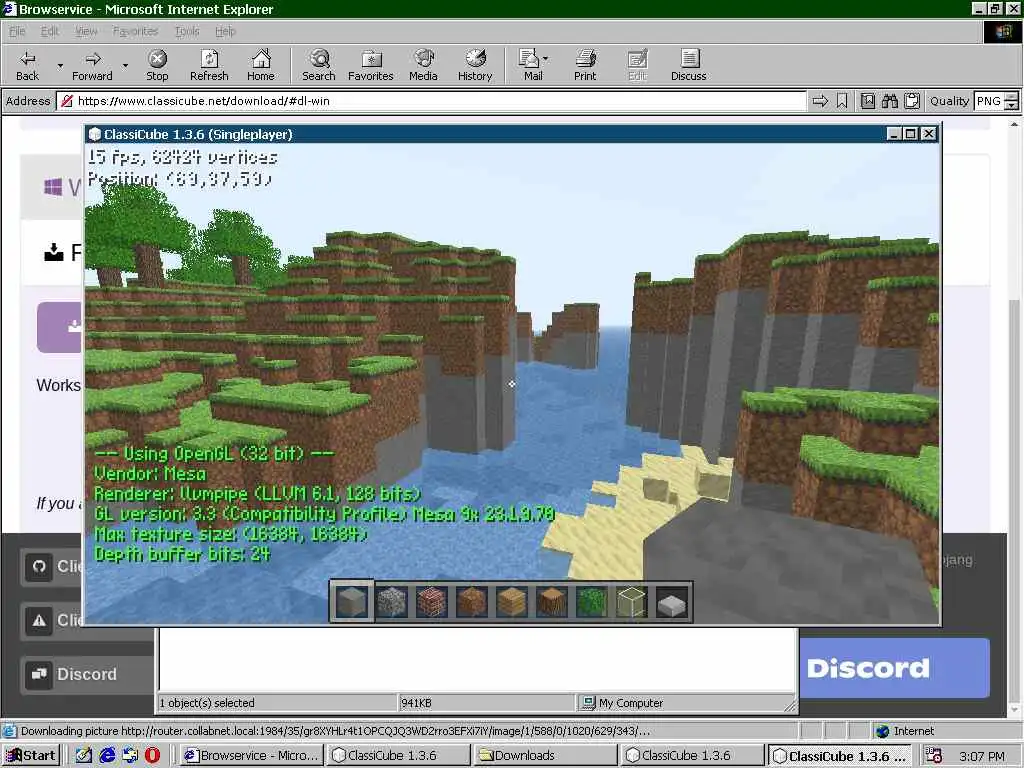Click '1 object(s) selected' status text
This screenshot has height=768, width=1024.
(x=207, y=703)
